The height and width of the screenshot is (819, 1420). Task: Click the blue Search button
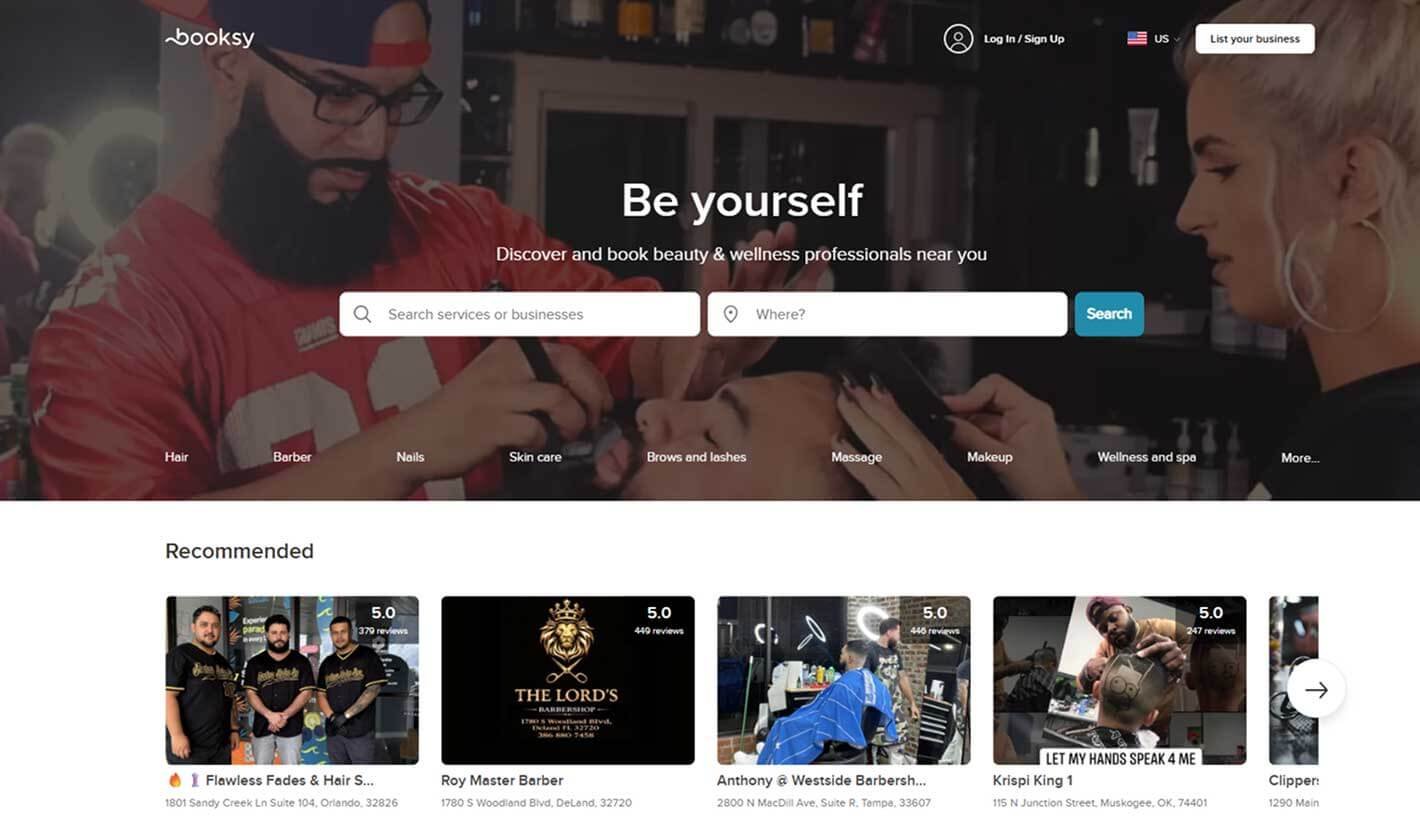click(1109, 314)
